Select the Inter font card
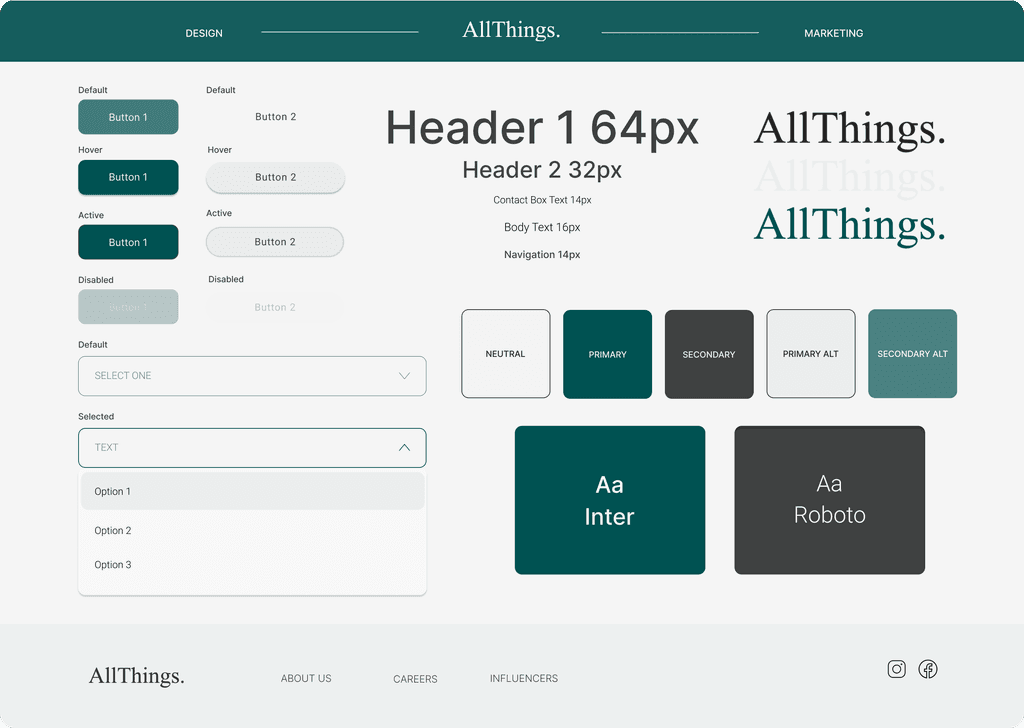 (x=610, y=500)
